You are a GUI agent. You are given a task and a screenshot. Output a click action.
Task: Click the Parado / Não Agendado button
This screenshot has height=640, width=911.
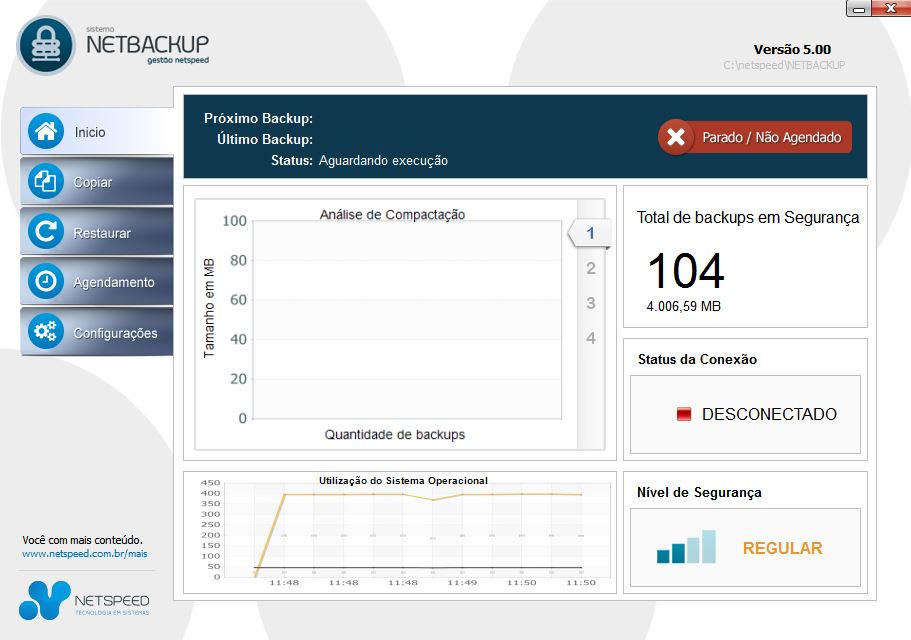point(755,137)
